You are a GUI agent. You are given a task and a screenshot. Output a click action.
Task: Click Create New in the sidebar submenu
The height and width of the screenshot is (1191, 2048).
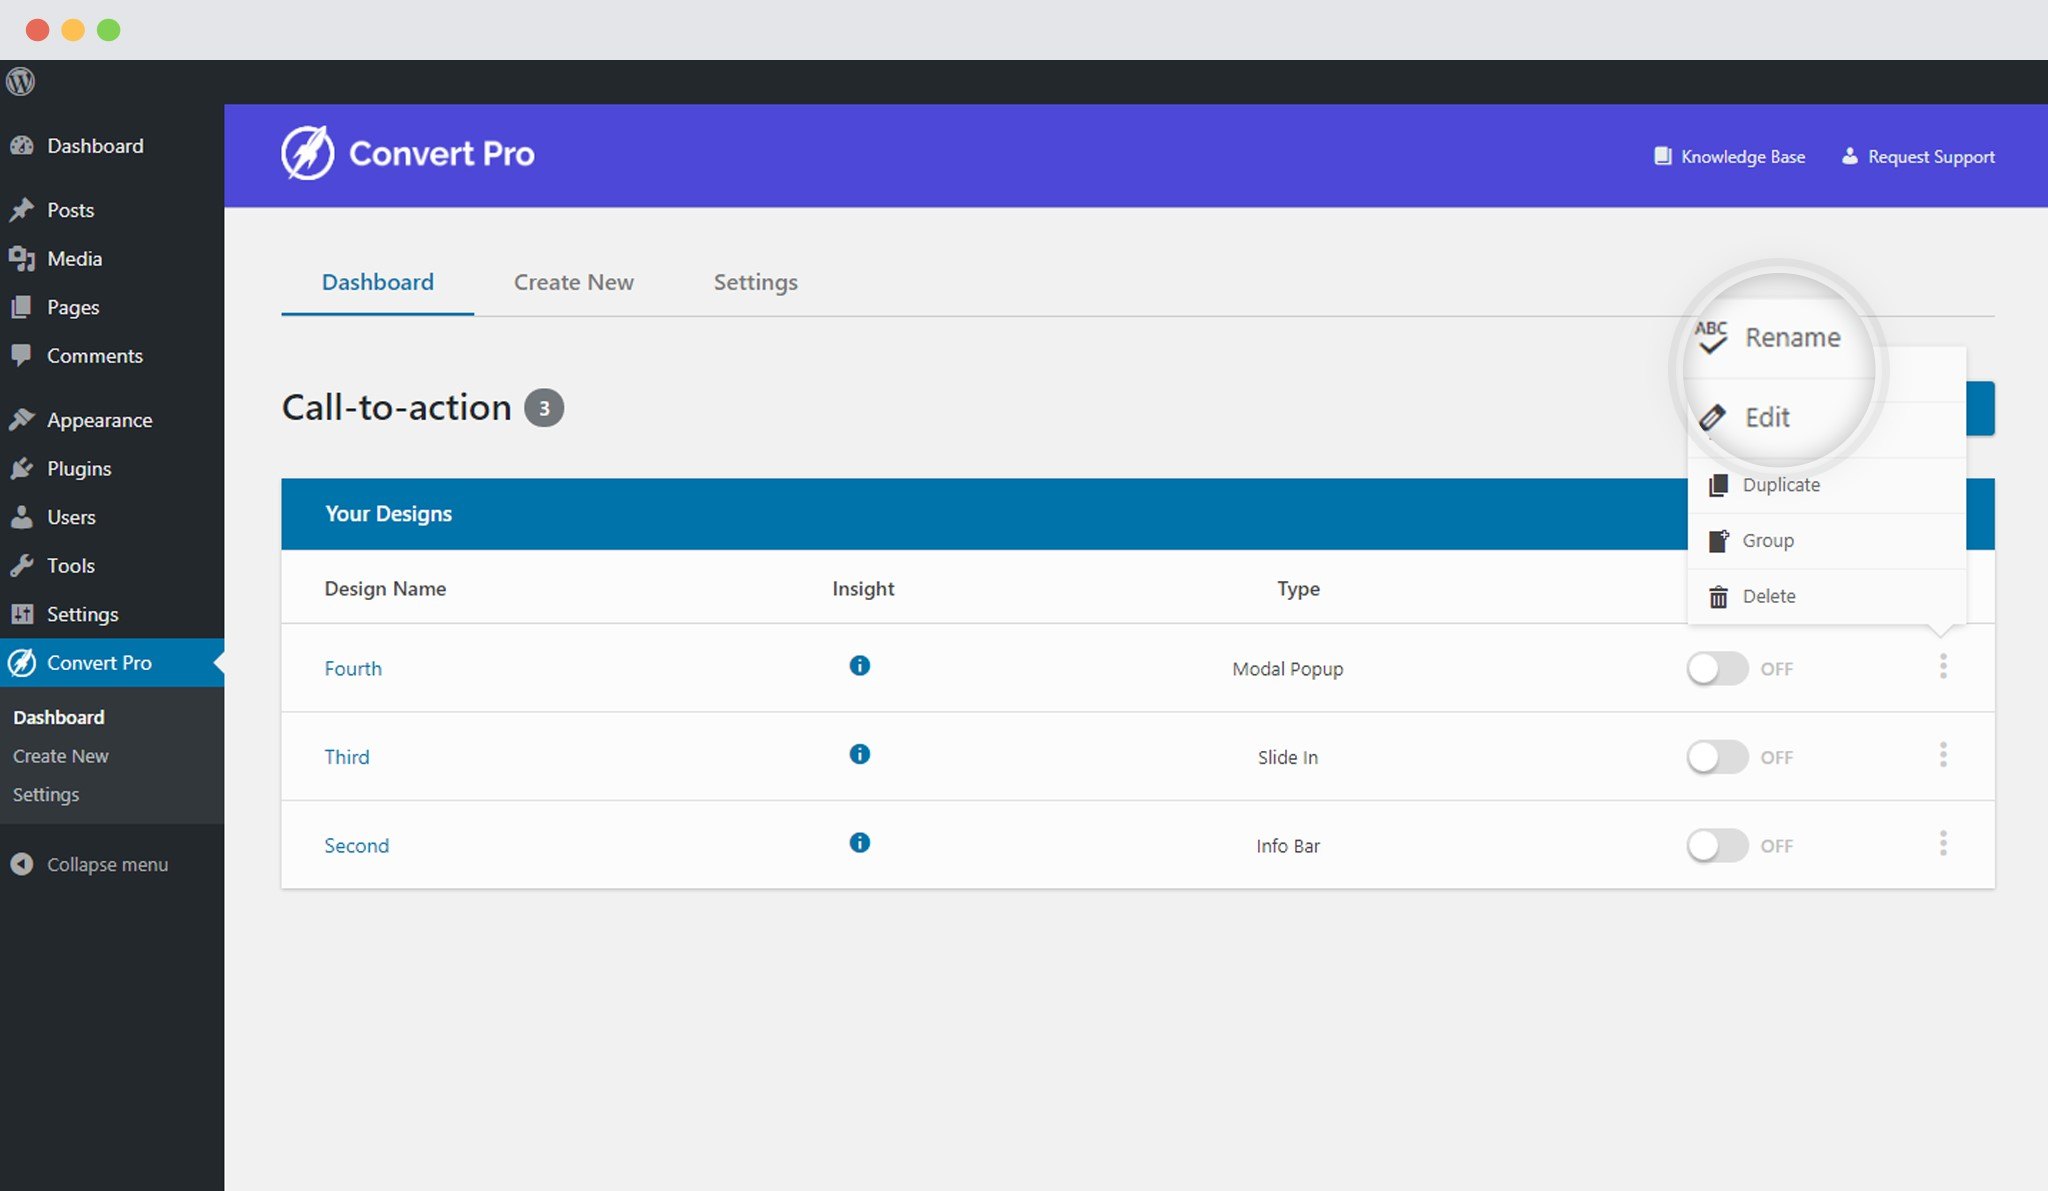pyautogui.click(x=60, y=756)
